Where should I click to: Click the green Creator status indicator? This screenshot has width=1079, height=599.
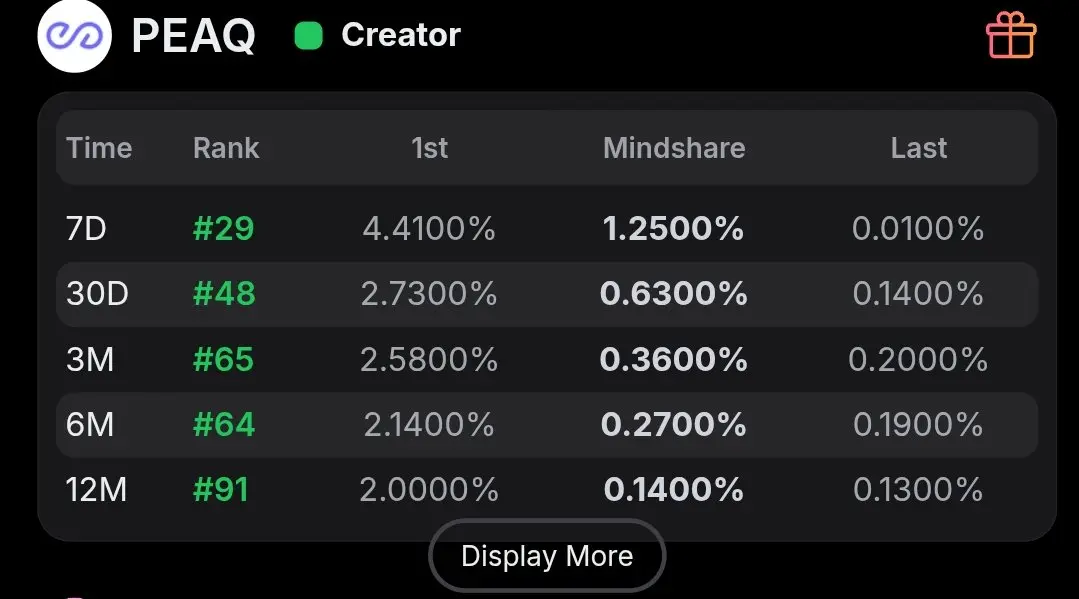[308, 36]
